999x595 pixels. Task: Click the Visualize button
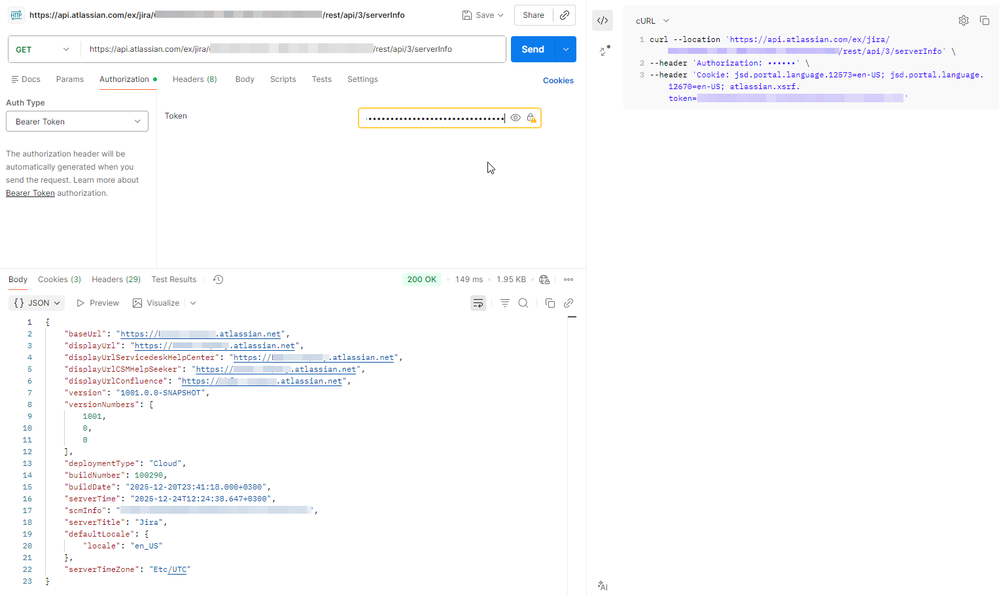coord(156,303)
